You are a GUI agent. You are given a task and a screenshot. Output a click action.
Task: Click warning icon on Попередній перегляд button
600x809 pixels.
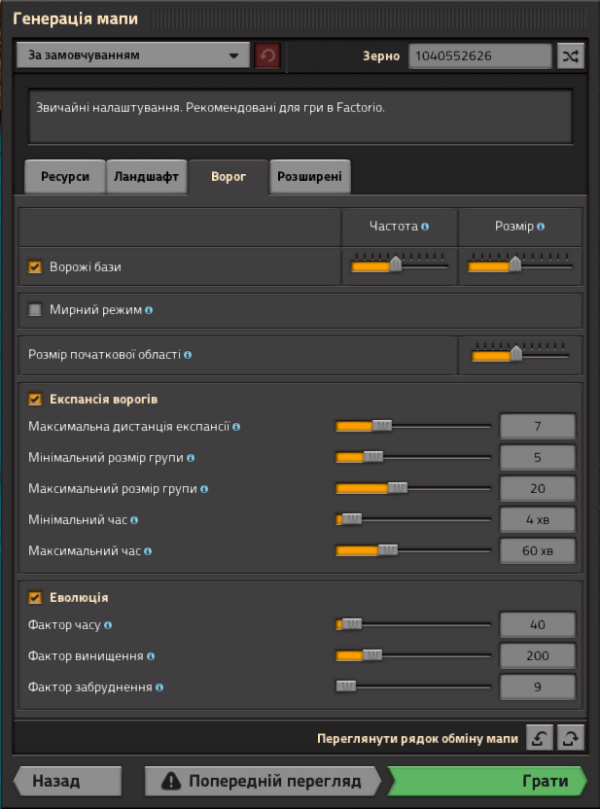(171, 781)
